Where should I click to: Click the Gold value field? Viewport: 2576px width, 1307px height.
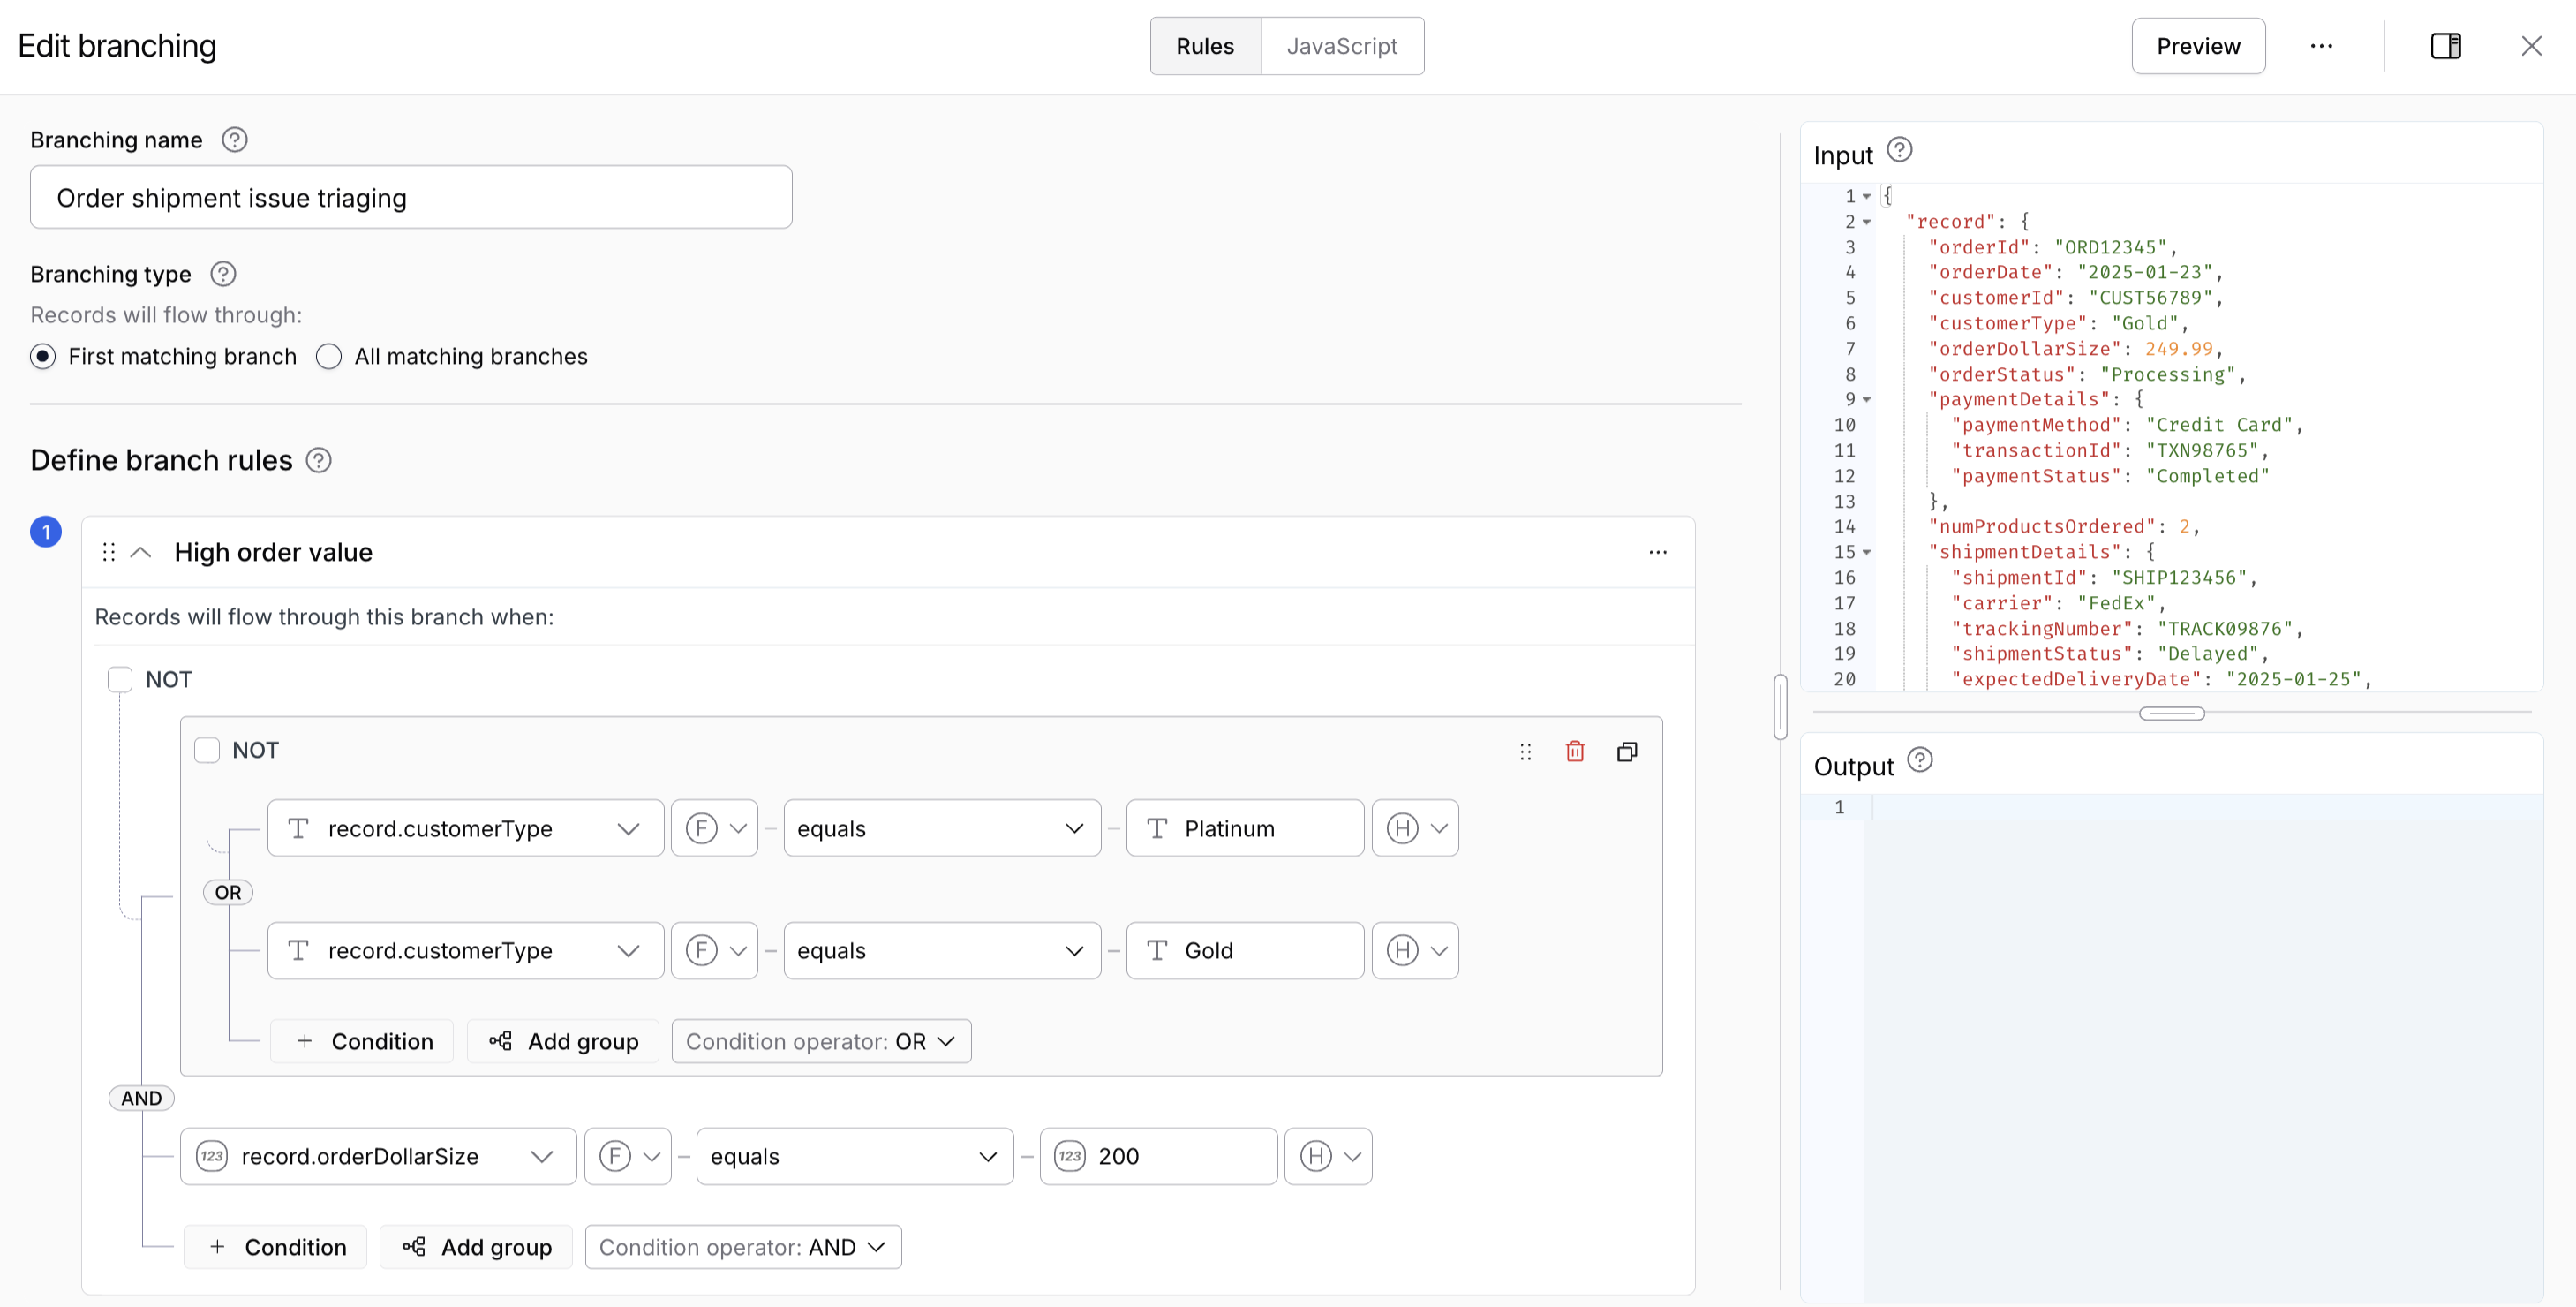pos(1245,951)
